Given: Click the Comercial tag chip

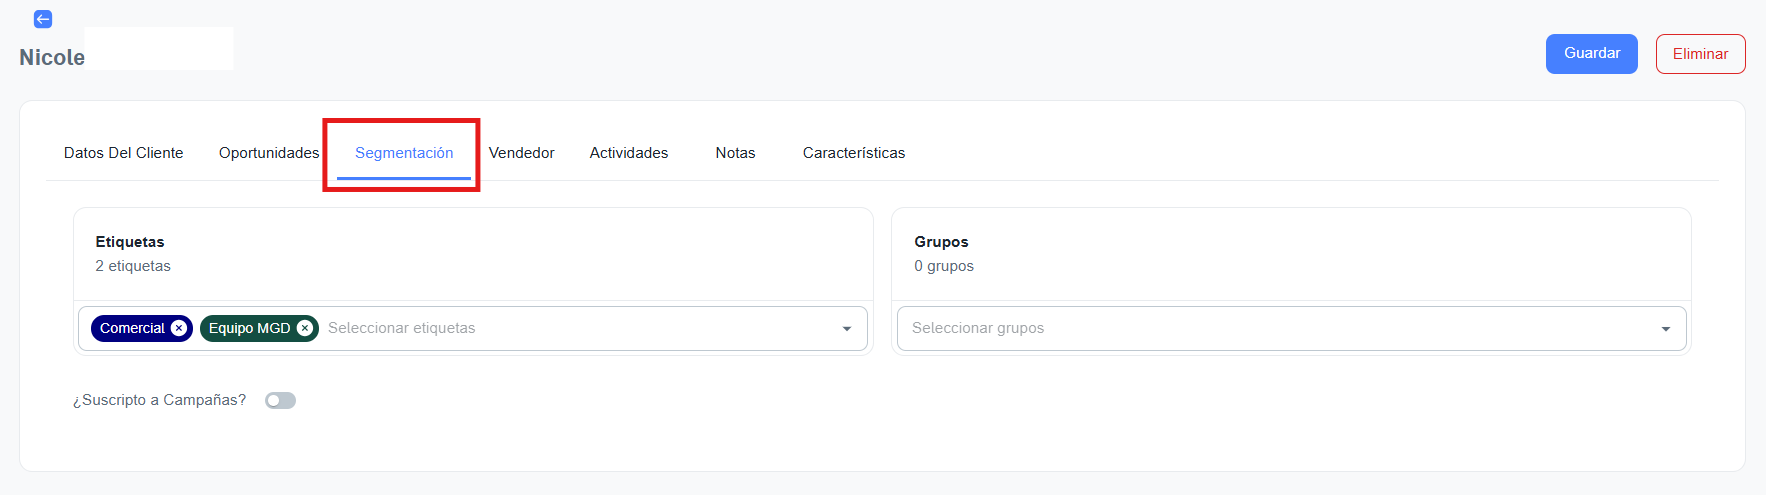Looking at the screenshot, I should pyautogui.click(x=131, y=328).
